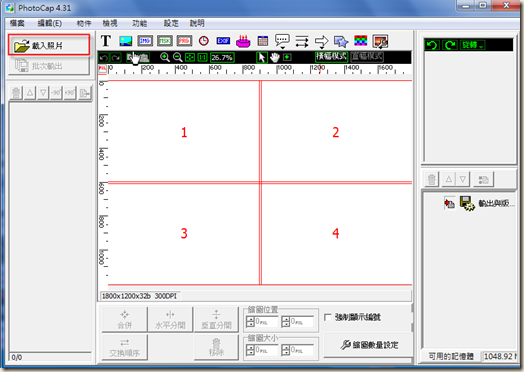The height and width of the screenshot is (372, 524).
Task: Move photo up in left photo list
Action: pyautogui.click(x=30, y=93)
